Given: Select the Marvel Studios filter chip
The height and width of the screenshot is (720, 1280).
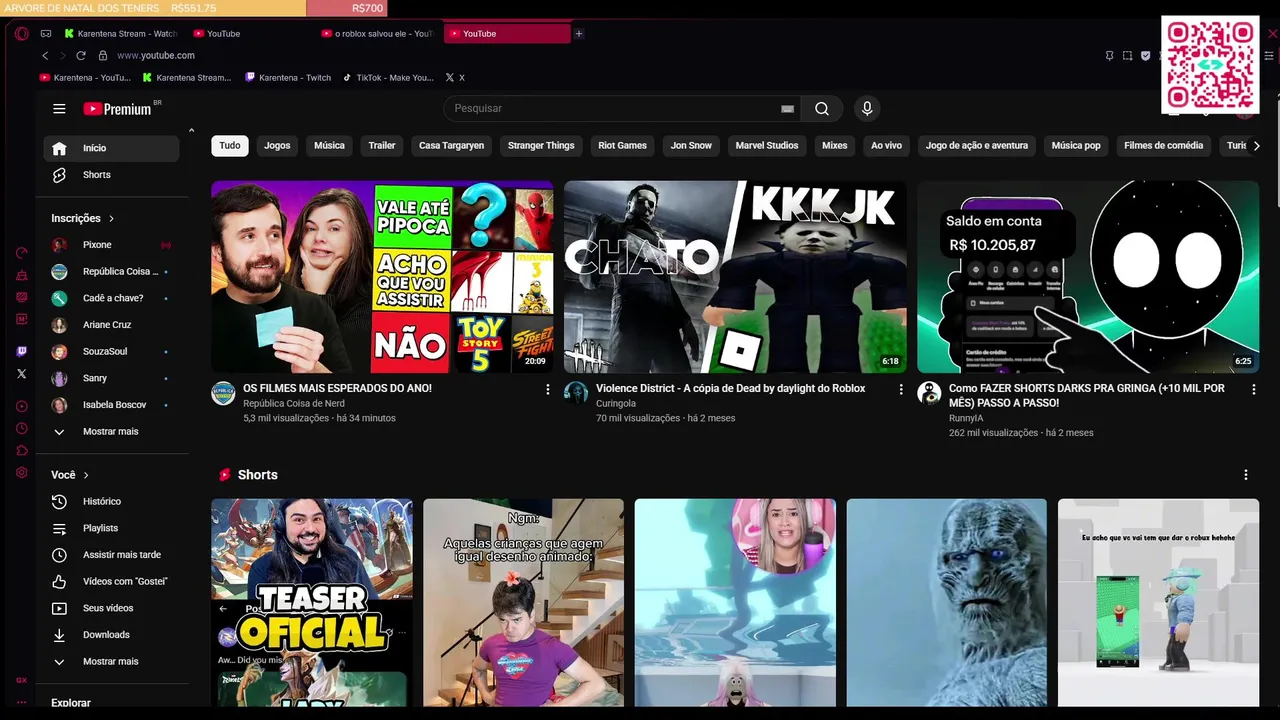Looking at the screenshot, I should click(x=767, y=146).
